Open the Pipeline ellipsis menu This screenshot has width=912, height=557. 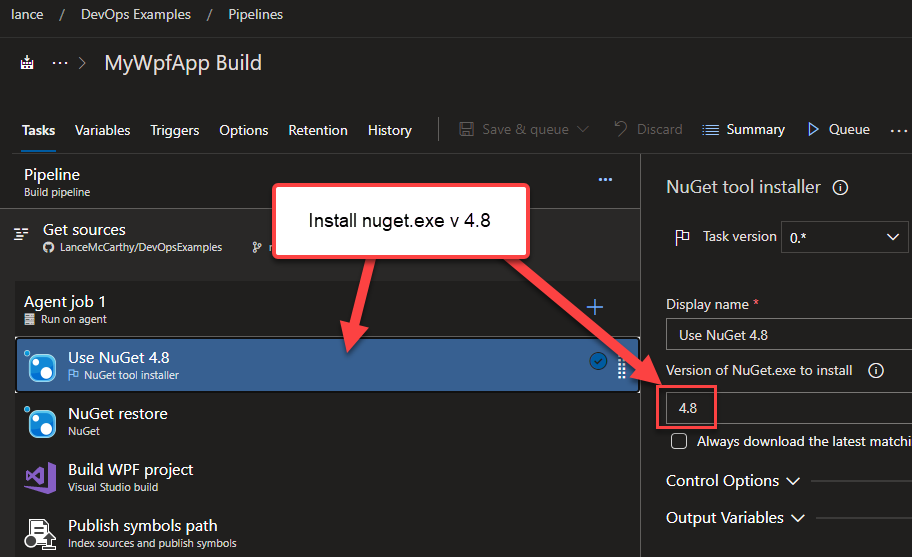coord(605,180)
